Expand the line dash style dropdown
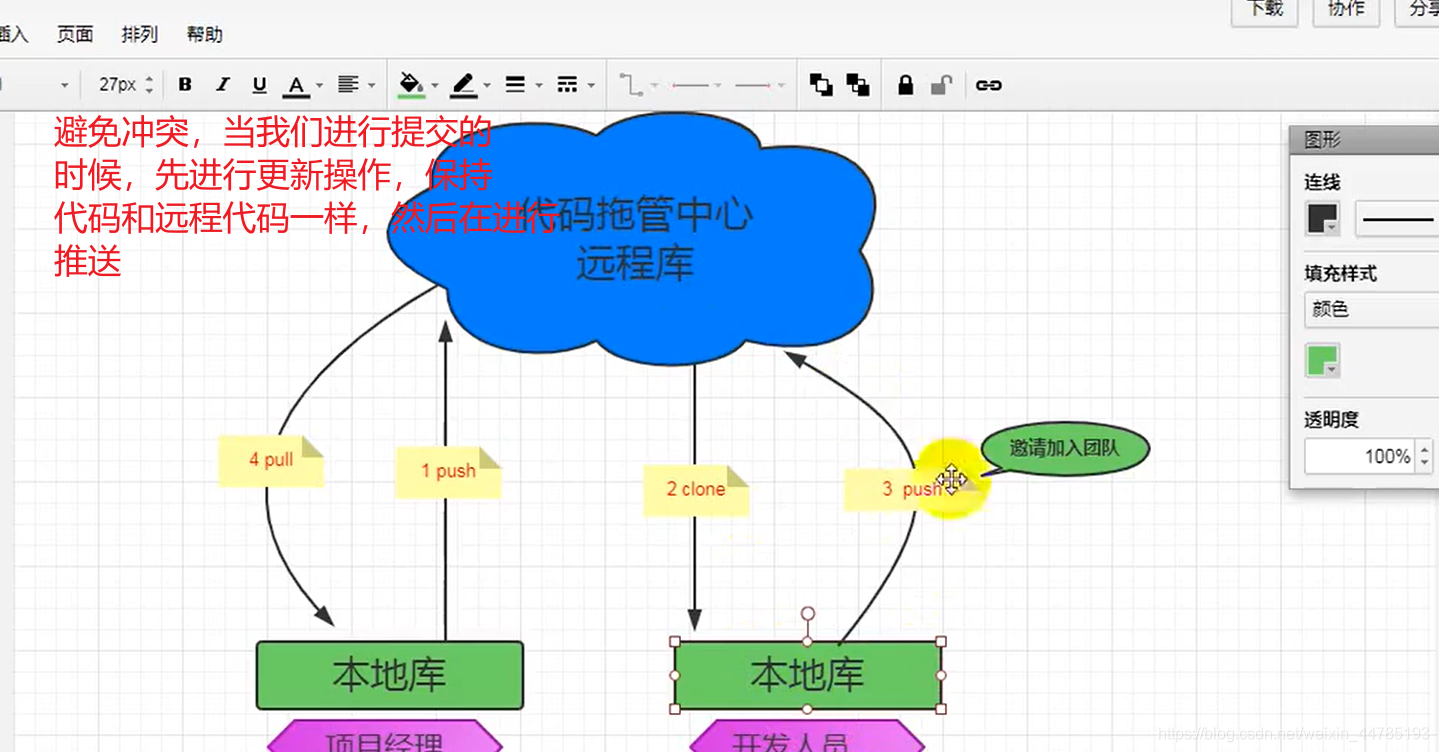Viewport: 1439px width, 752px height. (x=591, y=86)
